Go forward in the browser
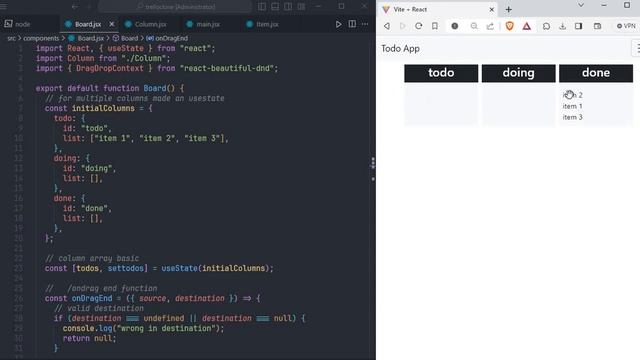Viewport: 640px width, 360px height. 402,26
